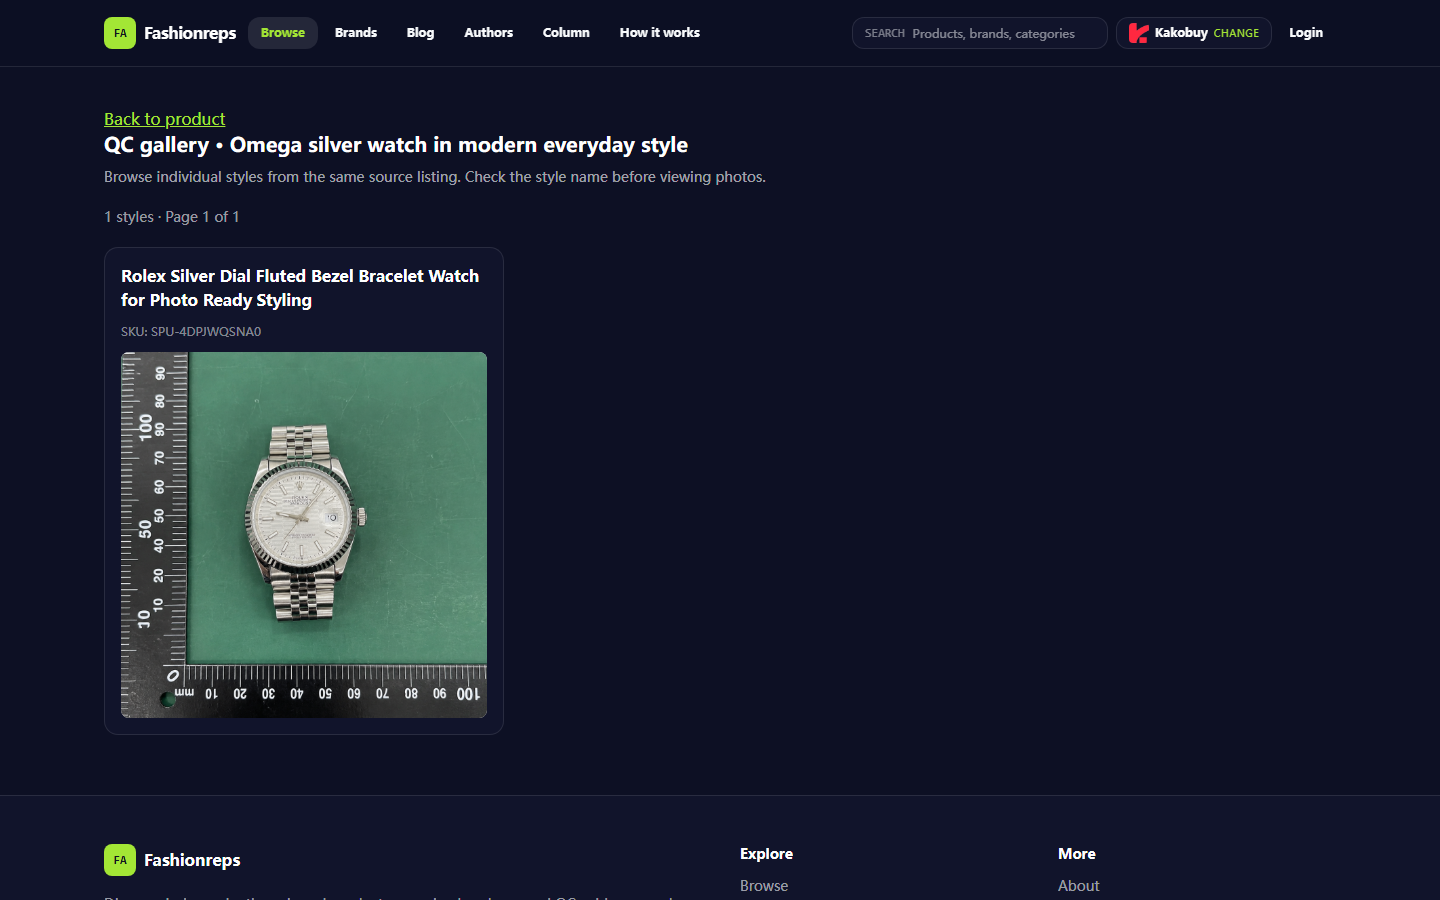Screen dimensions: 1440x900
Task: Follow the Back to product link
Action: point(165,119)
